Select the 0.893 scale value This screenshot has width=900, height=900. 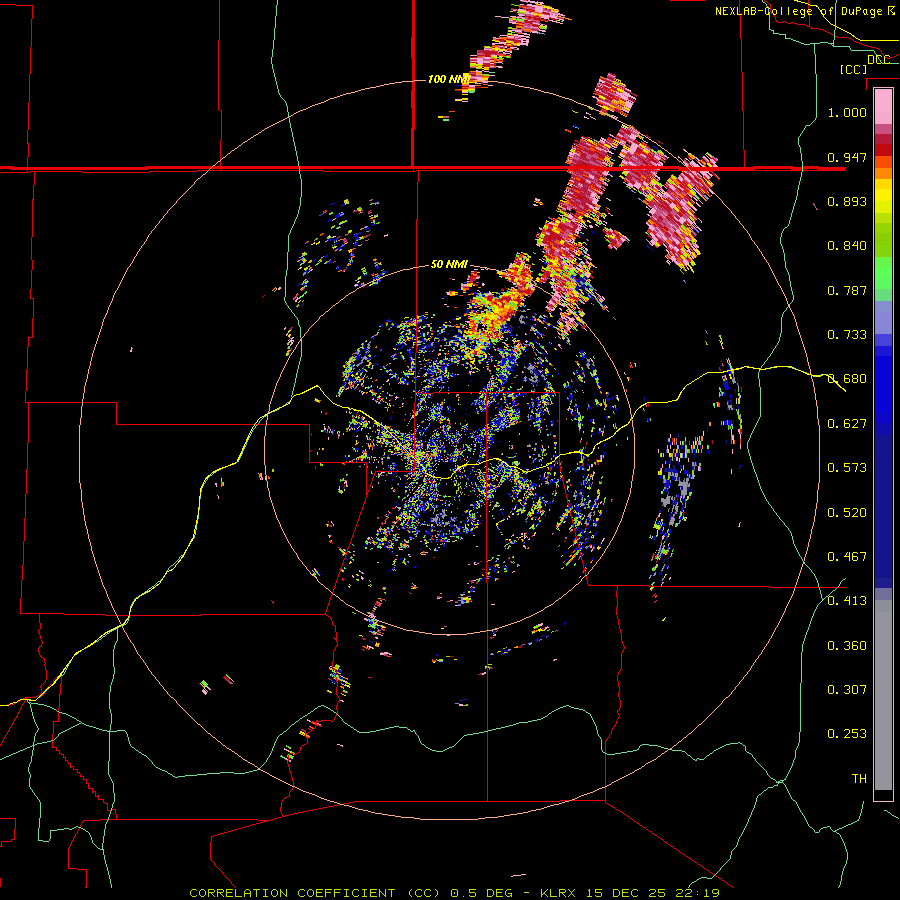pyautogui.click(x=847, y=201)
